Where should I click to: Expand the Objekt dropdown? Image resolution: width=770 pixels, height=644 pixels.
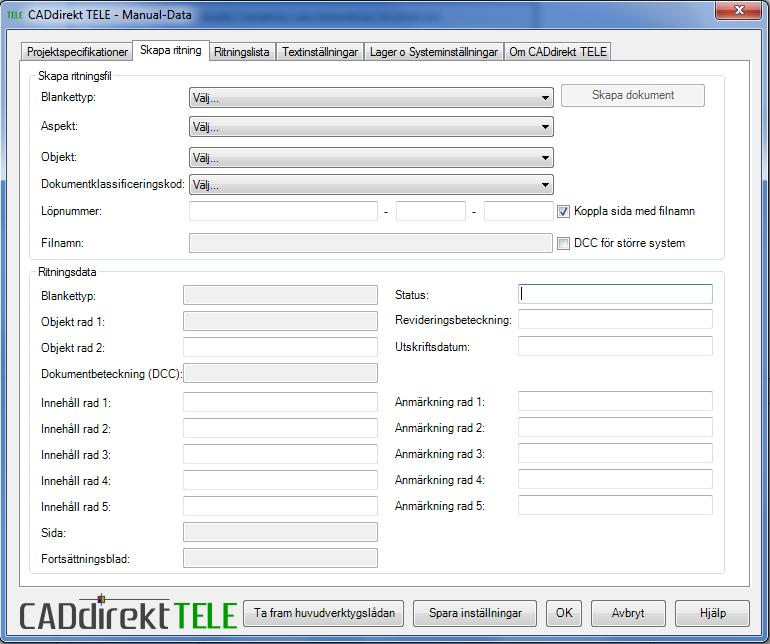click(371, 158)
